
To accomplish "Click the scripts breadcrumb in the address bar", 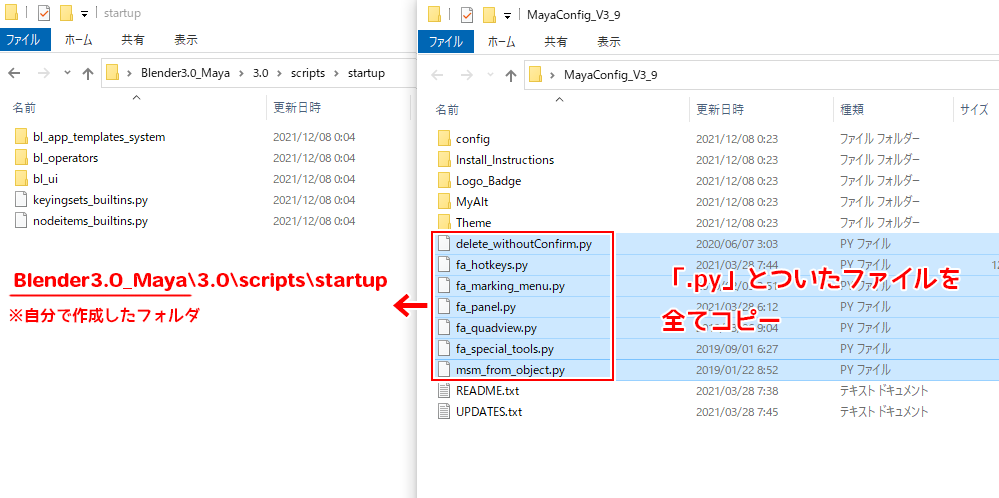I will coord(307,73).
